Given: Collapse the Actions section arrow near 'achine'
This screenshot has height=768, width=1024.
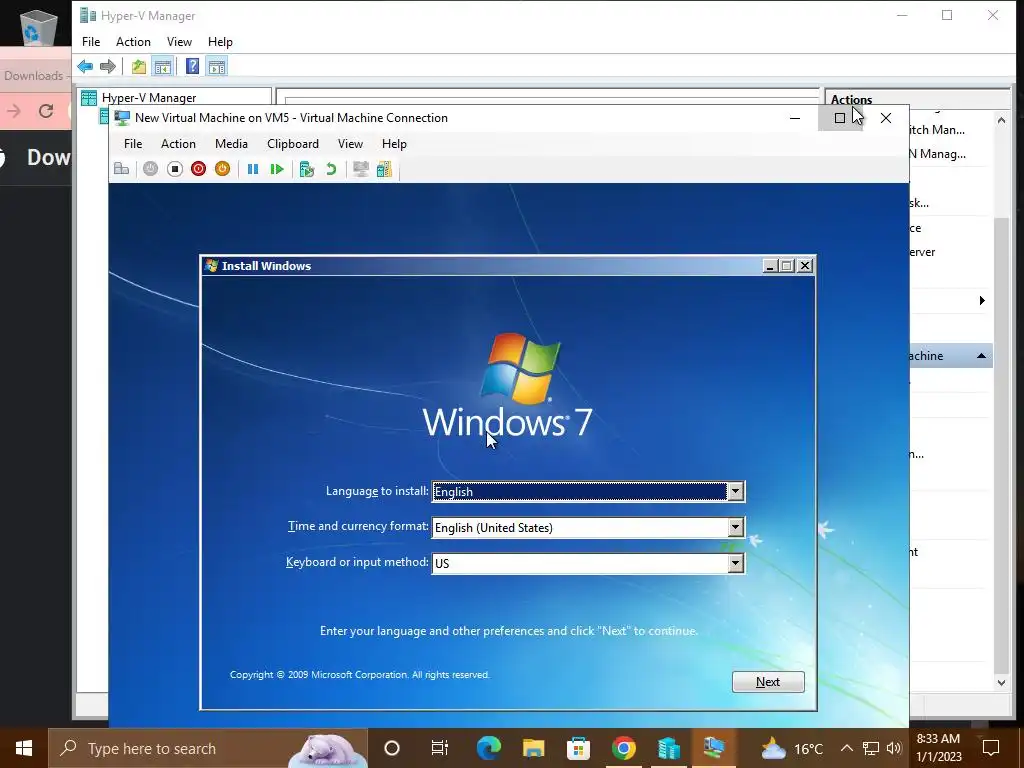Looking at the screenshot, I should 981,356.
